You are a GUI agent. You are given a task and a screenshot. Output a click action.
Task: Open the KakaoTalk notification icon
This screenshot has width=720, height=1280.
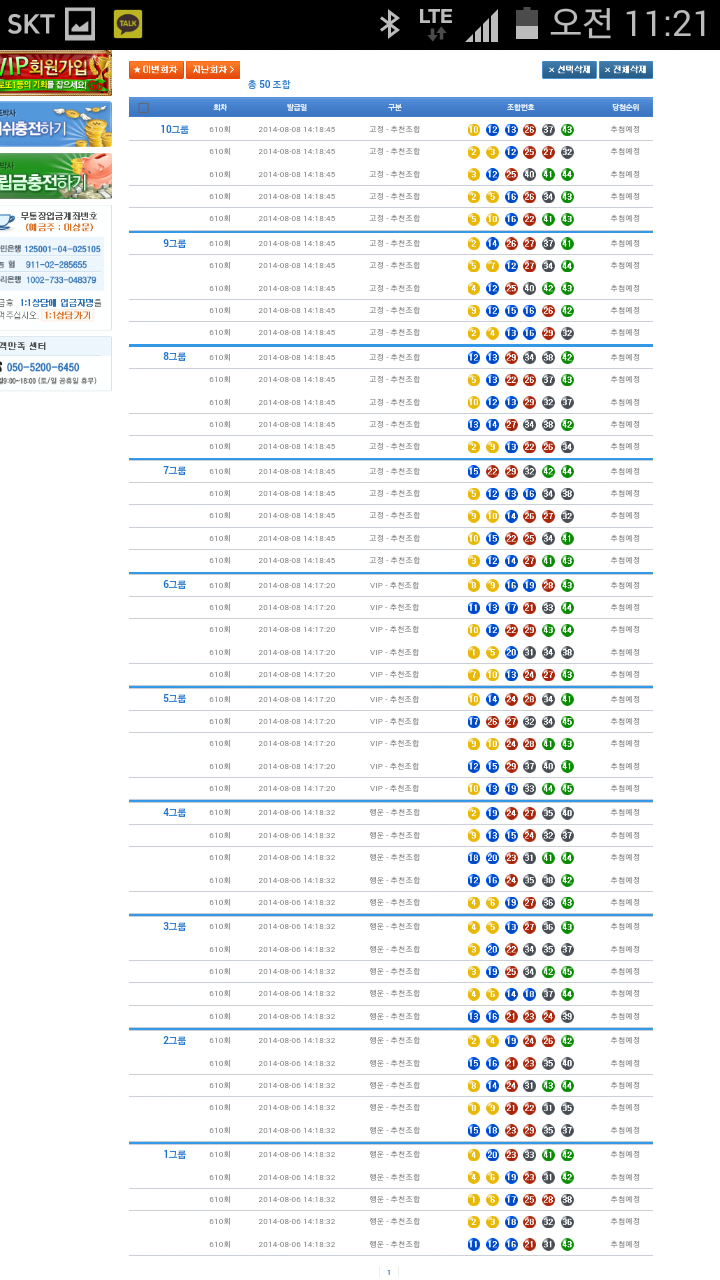127,24
